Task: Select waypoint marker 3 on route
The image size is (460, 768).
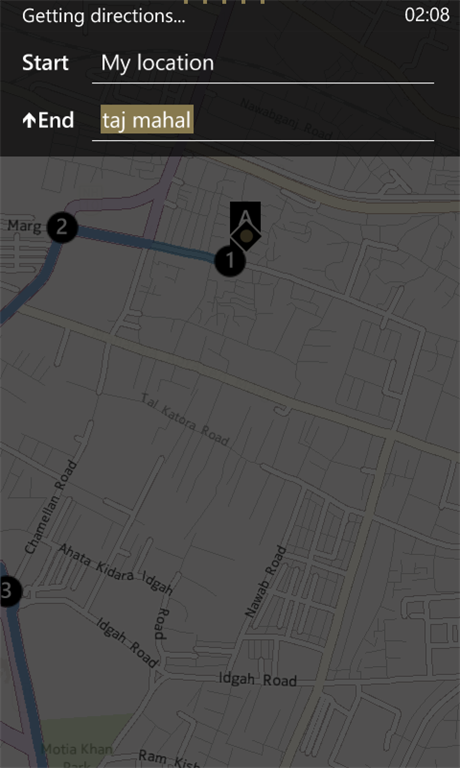Action: coord(7,591)
